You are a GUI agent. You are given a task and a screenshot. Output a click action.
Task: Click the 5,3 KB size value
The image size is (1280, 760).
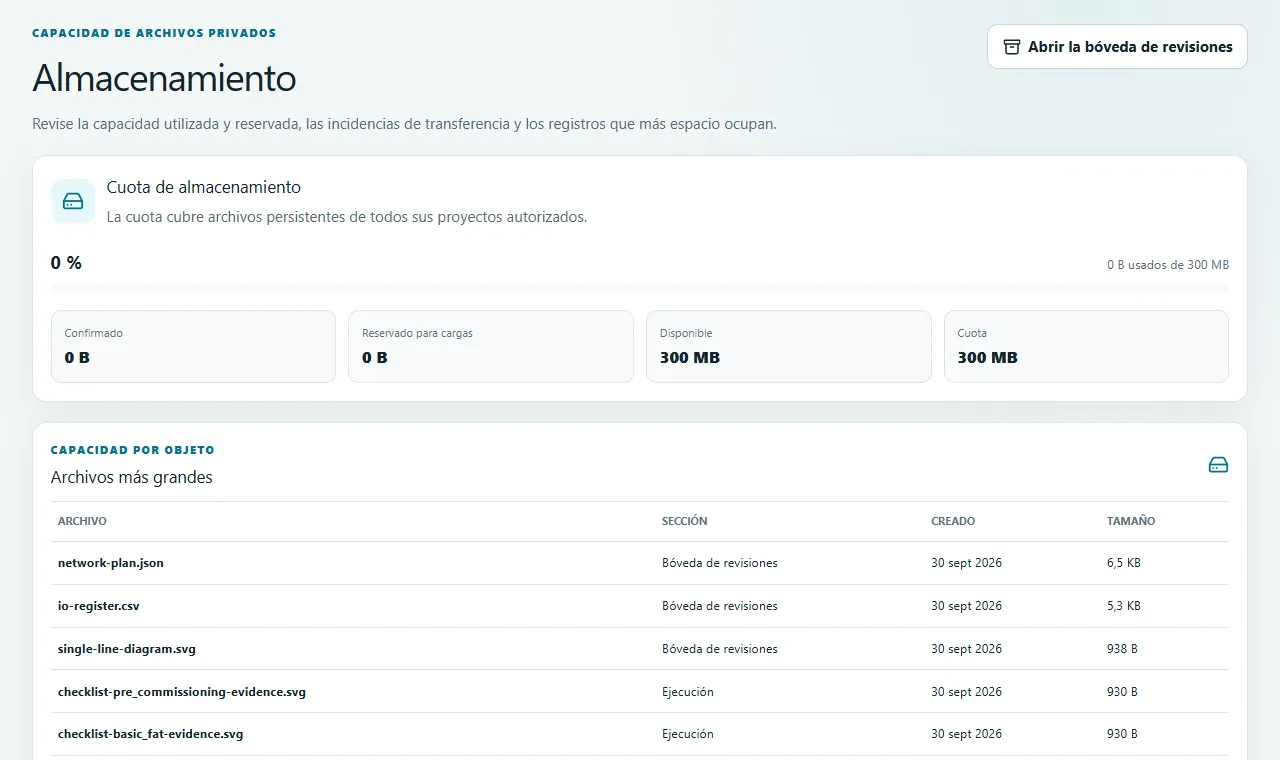[1124, 606]
